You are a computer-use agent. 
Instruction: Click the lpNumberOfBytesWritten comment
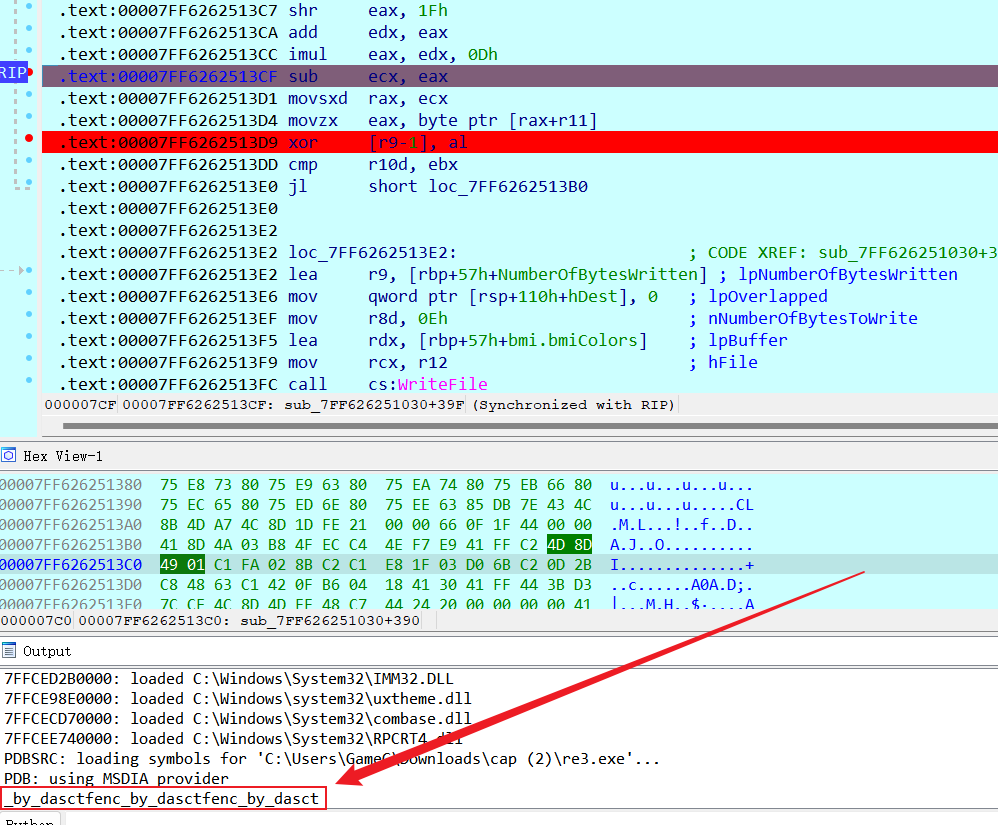pos(848,274)
